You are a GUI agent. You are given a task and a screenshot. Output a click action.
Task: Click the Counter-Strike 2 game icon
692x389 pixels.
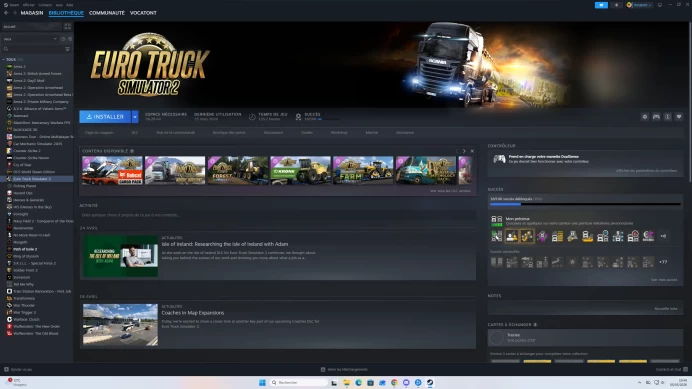click(x=9, y=151)
